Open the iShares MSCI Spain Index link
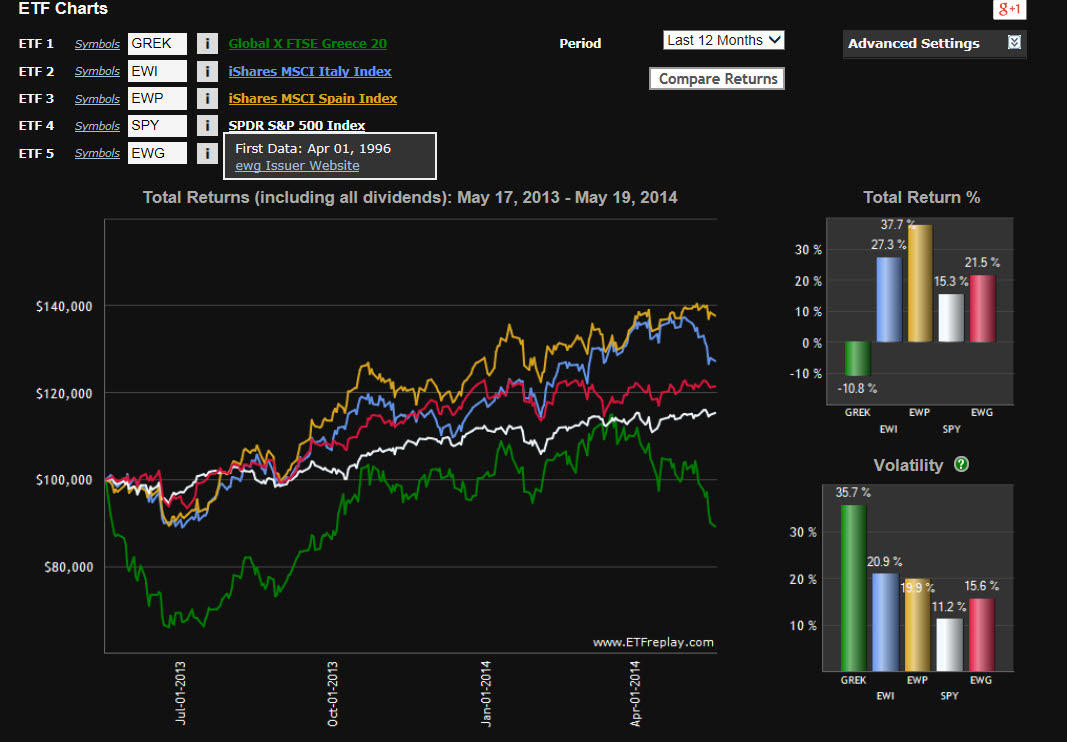 (312, 98)
